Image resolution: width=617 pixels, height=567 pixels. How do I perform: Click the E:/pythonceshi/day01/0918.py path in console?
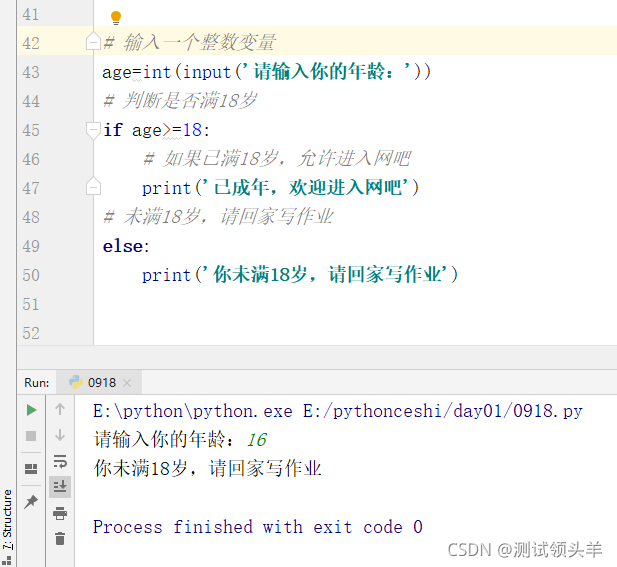click(443, 412)
